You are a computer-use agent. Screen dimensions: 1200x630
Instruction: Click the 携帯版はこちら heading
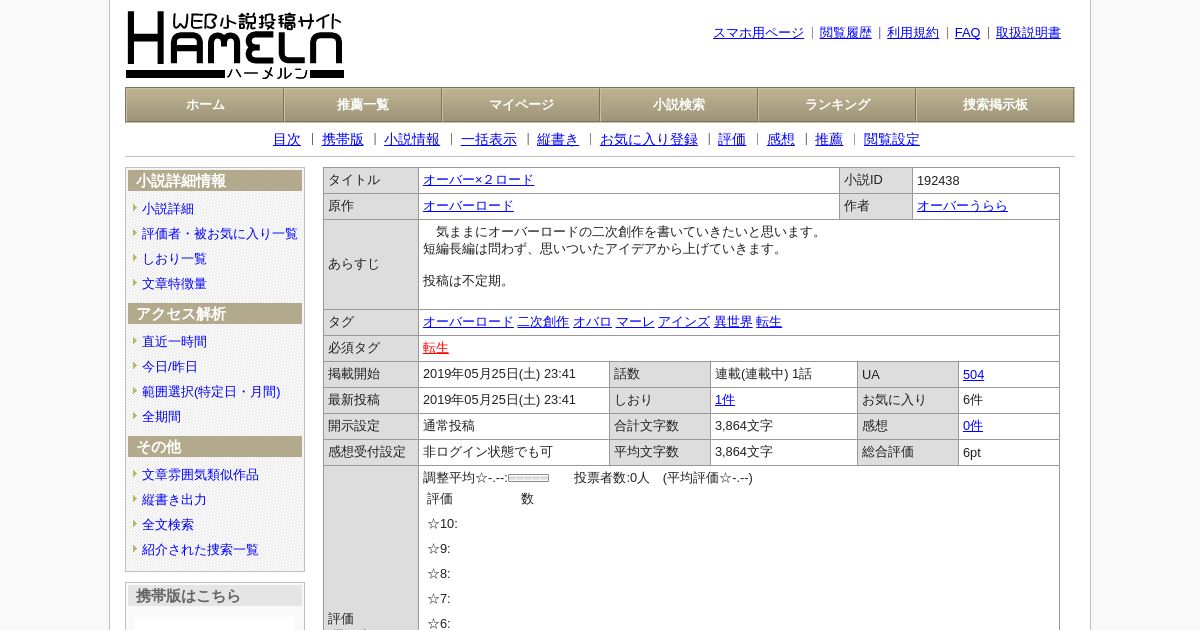(215, 596)
